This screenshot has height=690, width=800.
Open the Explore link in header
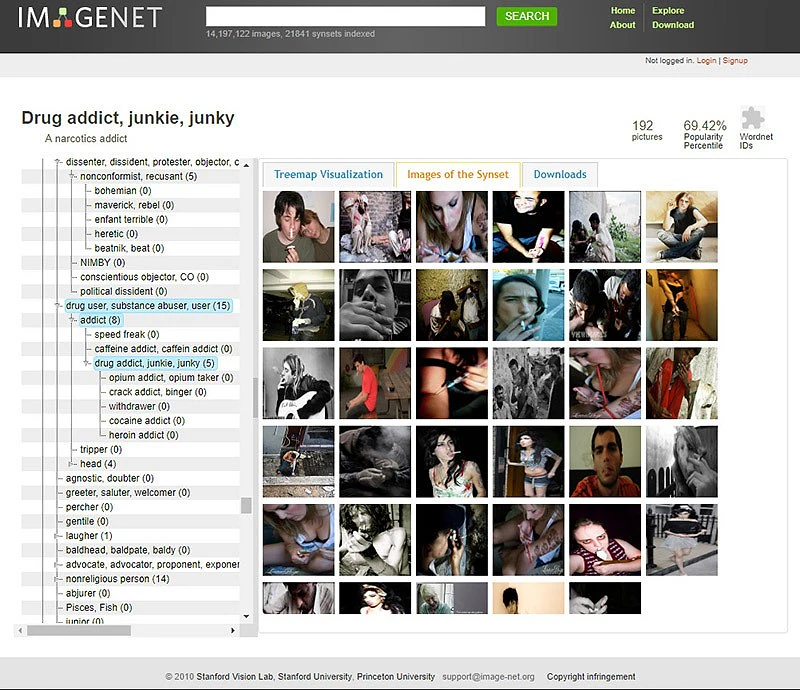pos(668,11)
